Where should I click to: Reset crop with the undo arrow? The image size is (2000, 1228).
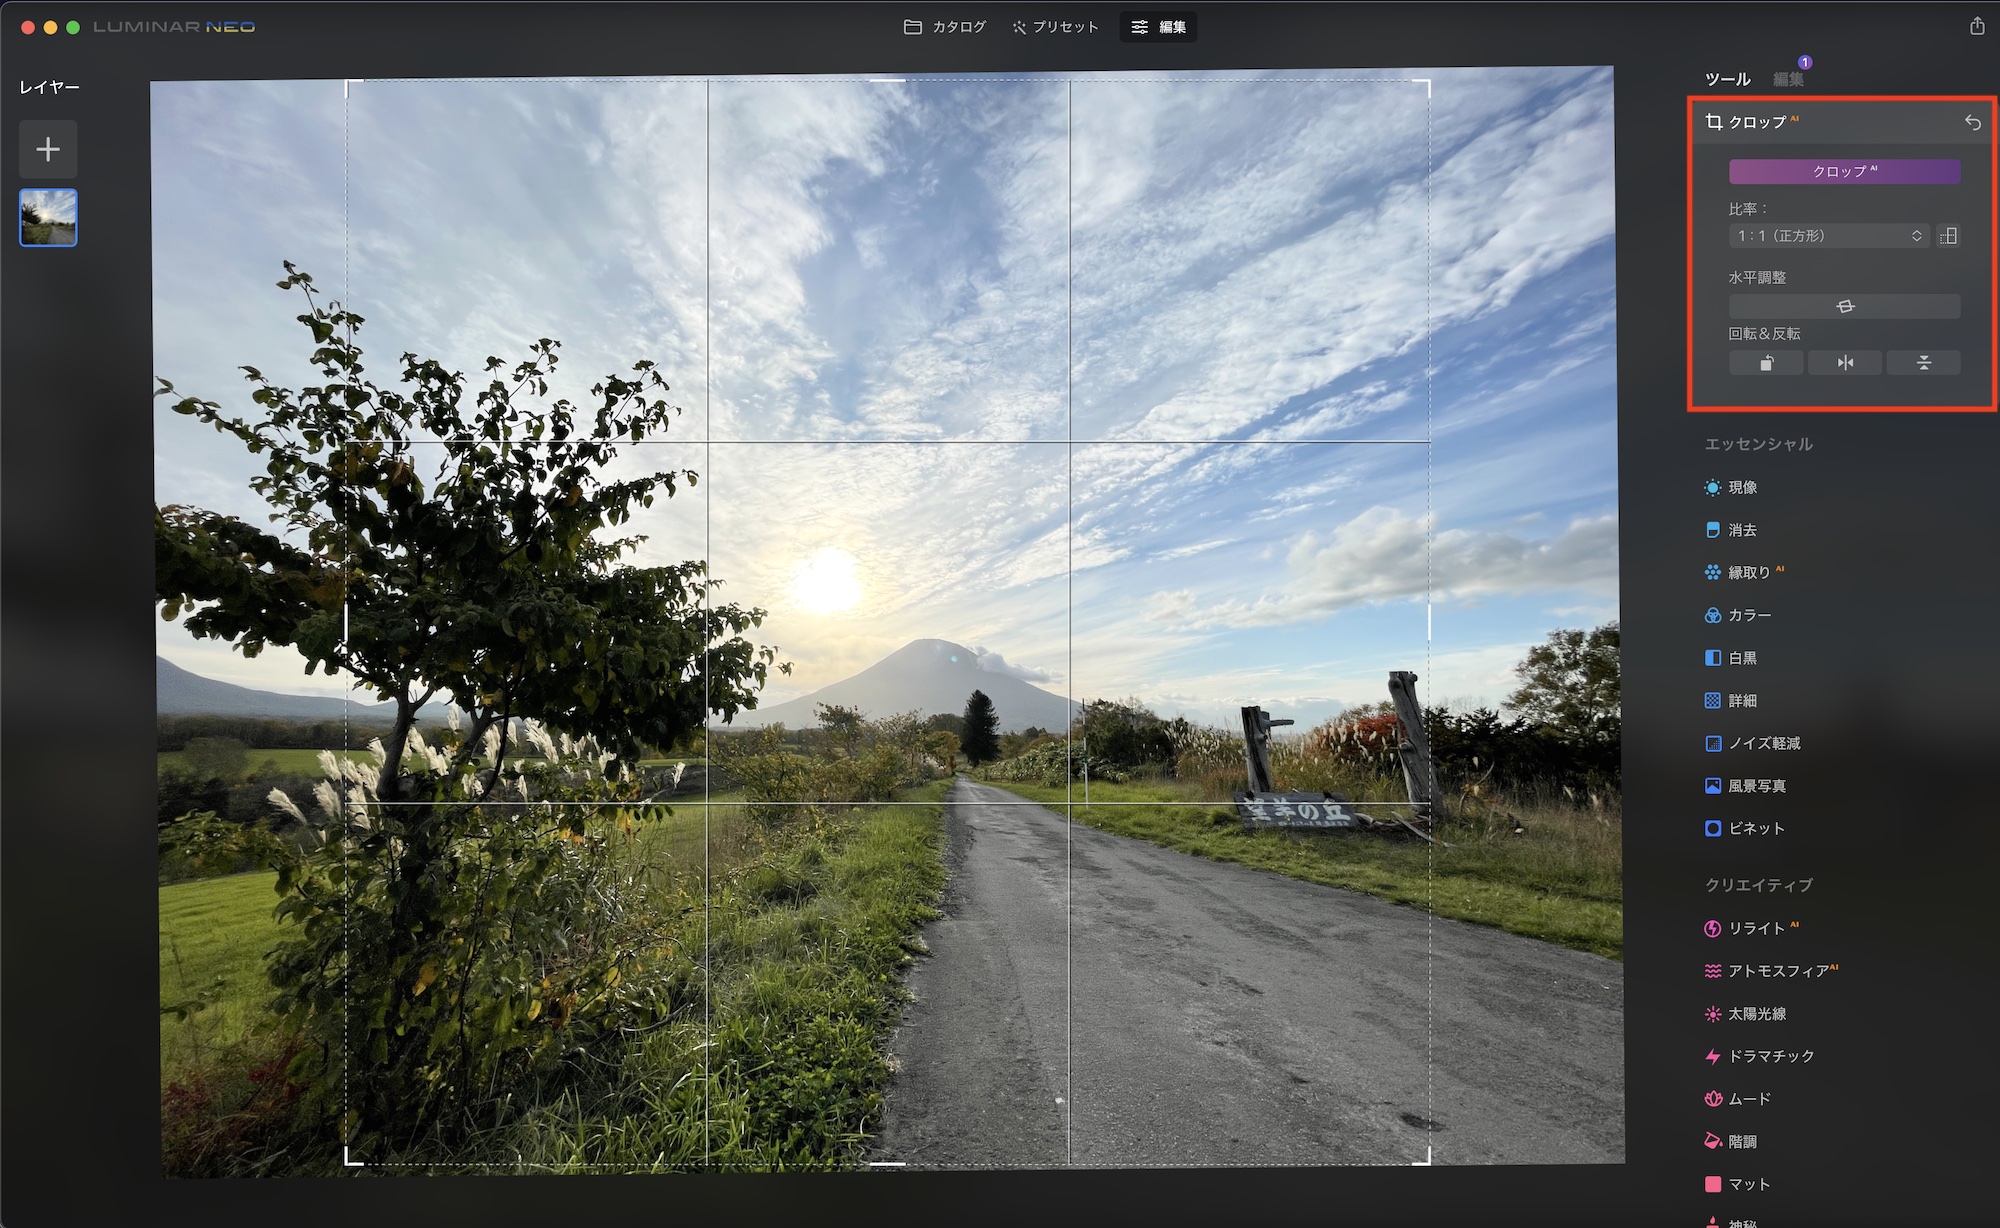pos(1972,122)
